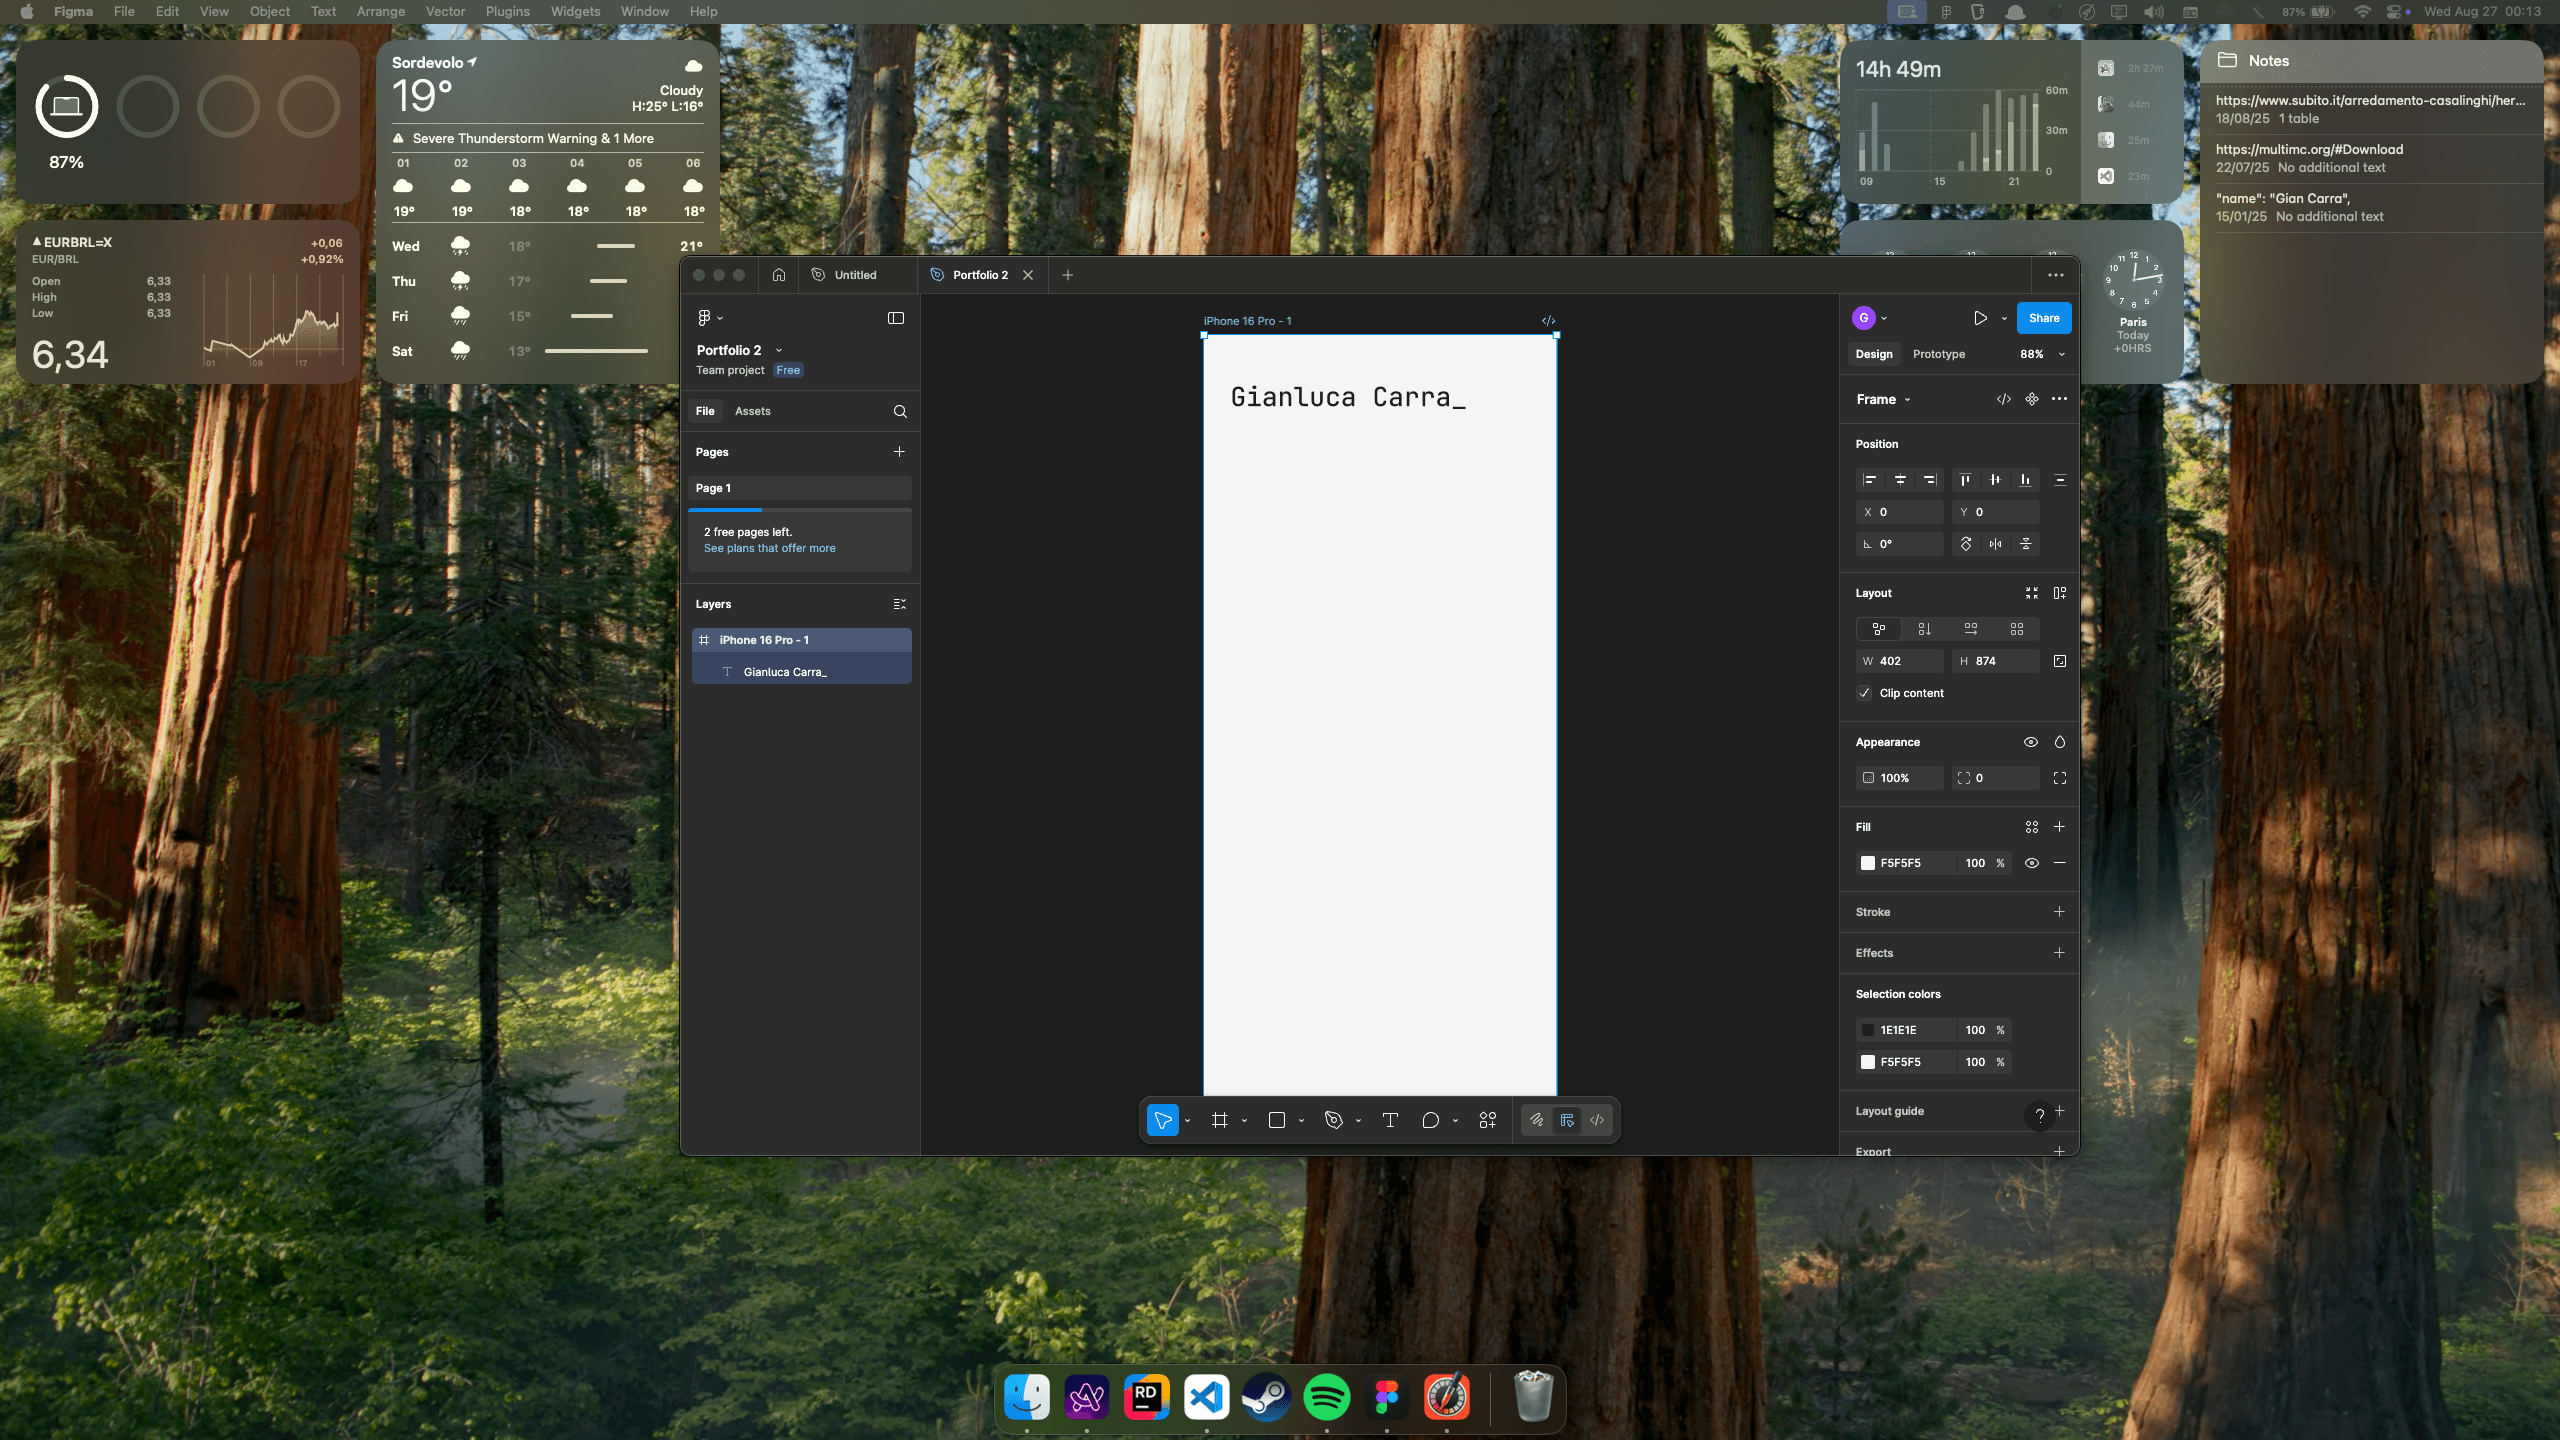Select the Text tool in the toolbar
Viewport: 2560px width, 1440px height.
pyautogui.click(x=1390, y=1120)
